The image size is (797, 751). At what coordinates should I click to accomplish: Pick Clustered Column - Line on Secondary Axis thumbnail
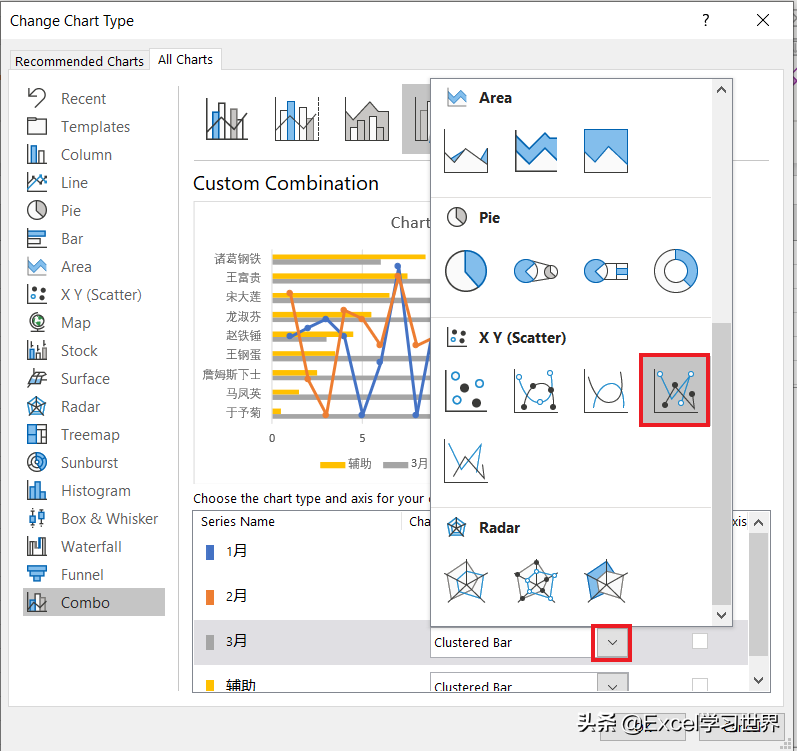tap(297, 119)
